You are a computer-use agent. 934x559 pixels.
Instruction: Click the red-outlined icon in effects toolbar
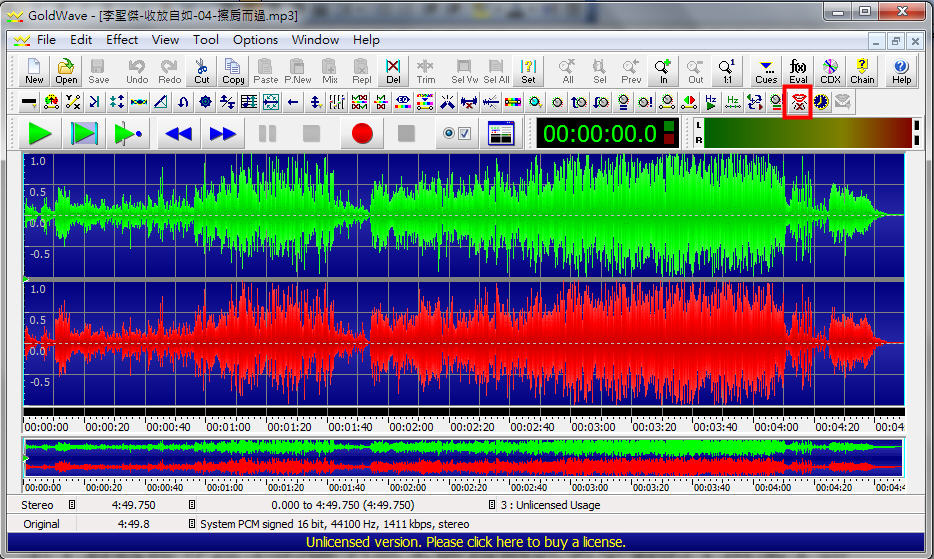coord(798,102)
